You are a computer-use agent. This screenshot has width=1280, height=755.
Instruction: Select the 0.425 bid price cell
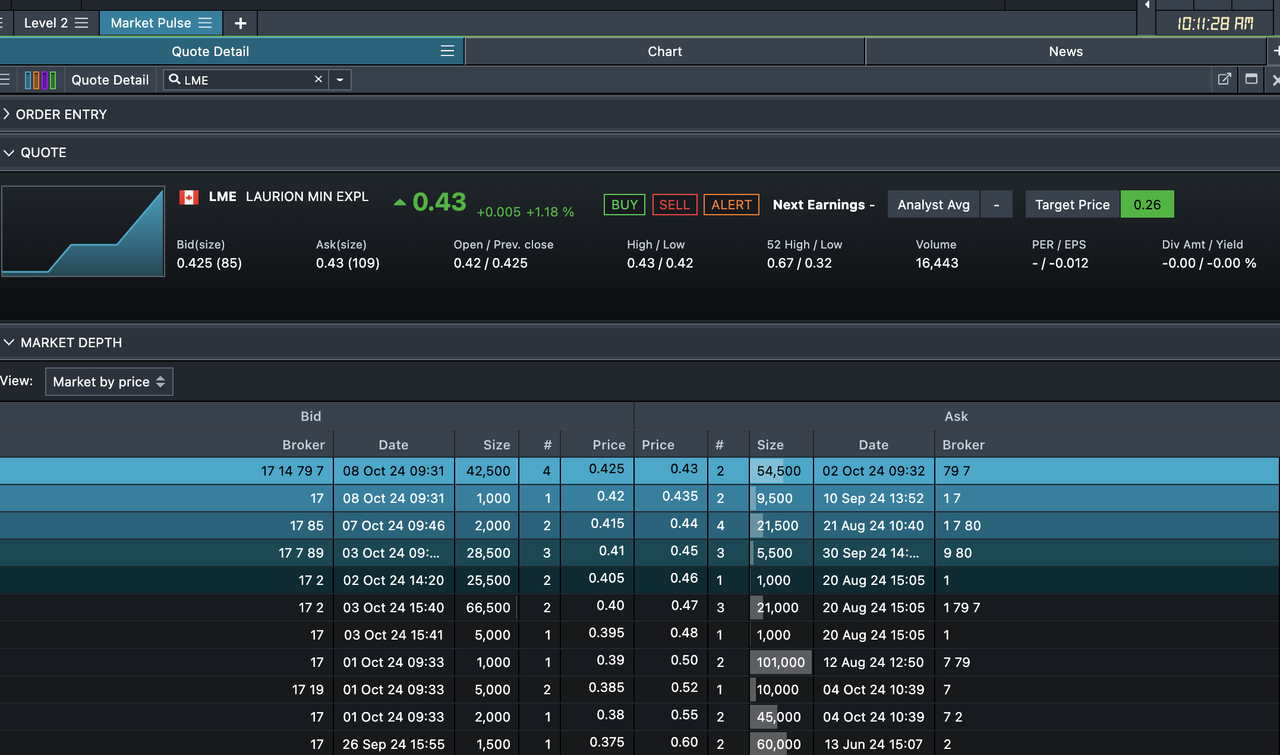point(597,470)
